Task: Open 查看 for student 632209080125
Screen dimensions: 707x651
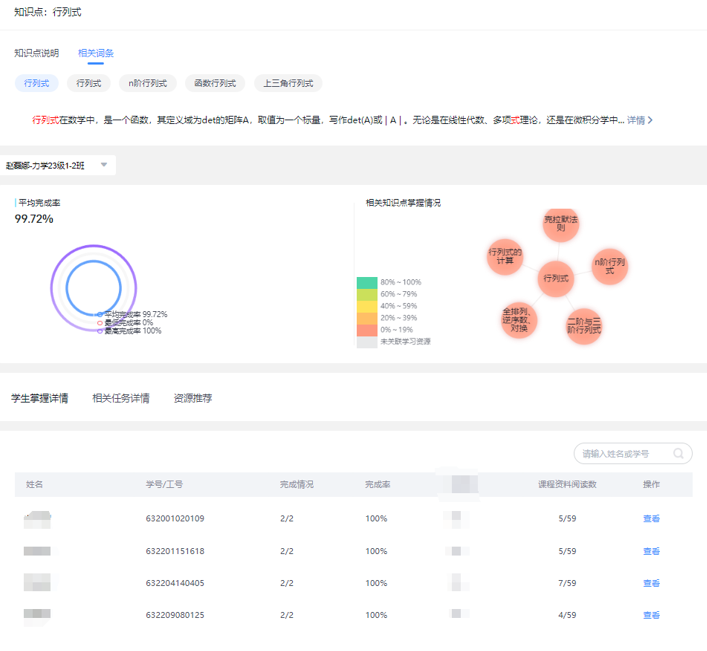Action: (652, 615)
